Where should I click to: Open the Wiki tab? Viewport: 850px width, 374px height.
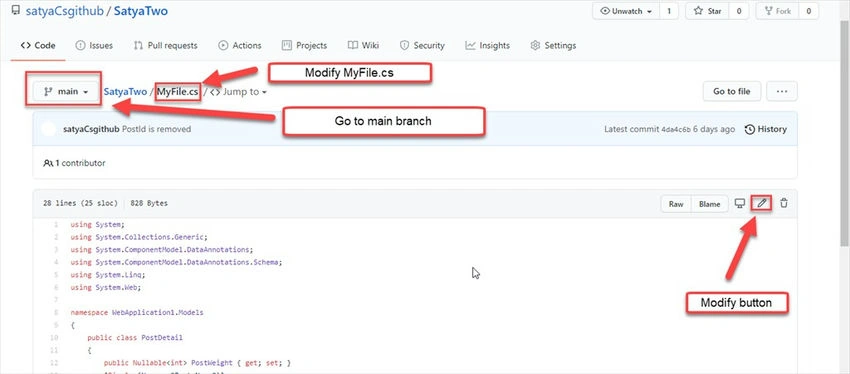pos(363,46)
